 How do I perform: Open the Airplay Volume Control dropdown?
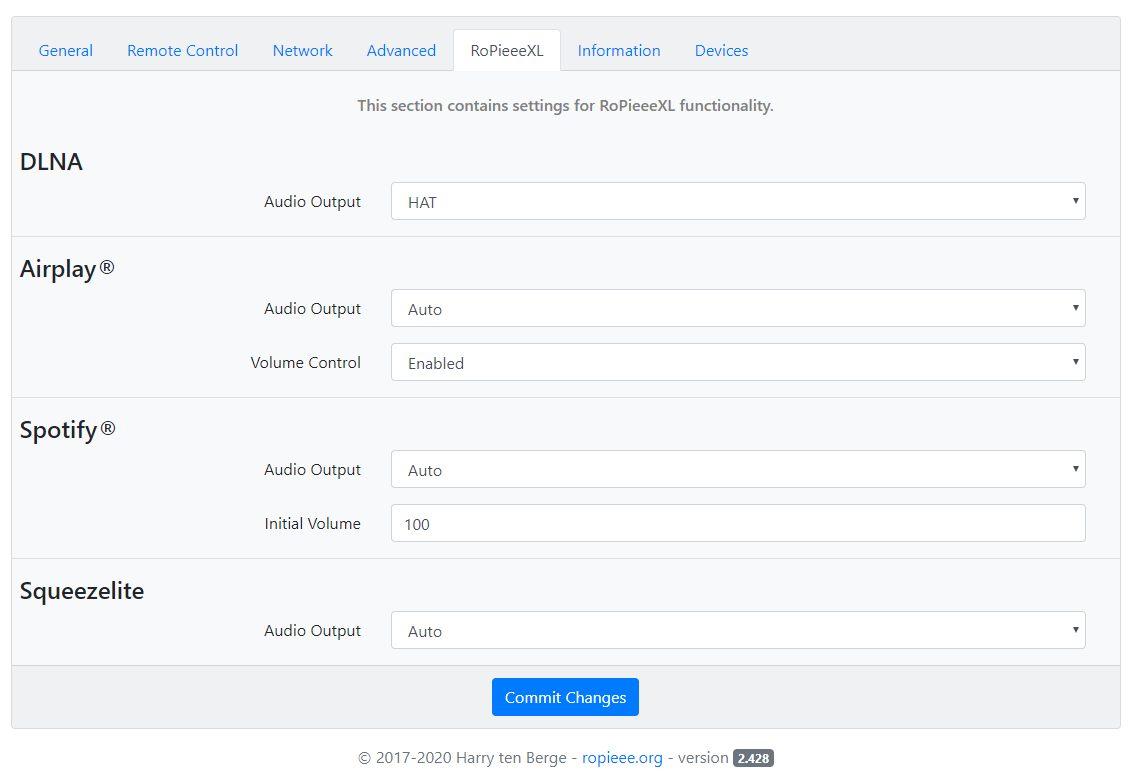pyautogui.click(x=737, y=363)
